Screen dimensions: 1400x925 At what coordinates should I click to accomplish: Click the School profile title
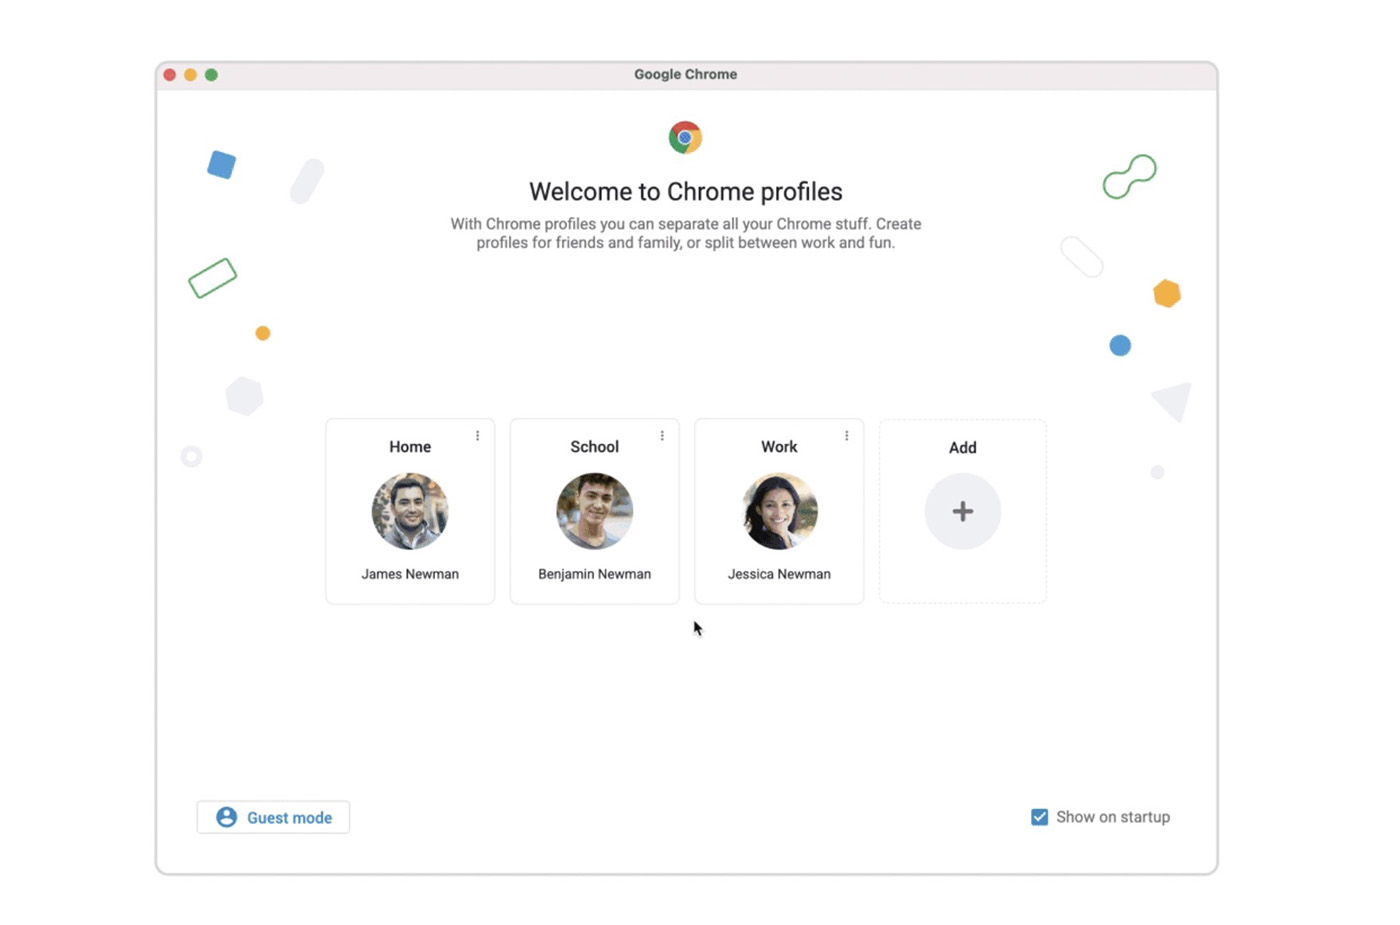coord(594,447)
